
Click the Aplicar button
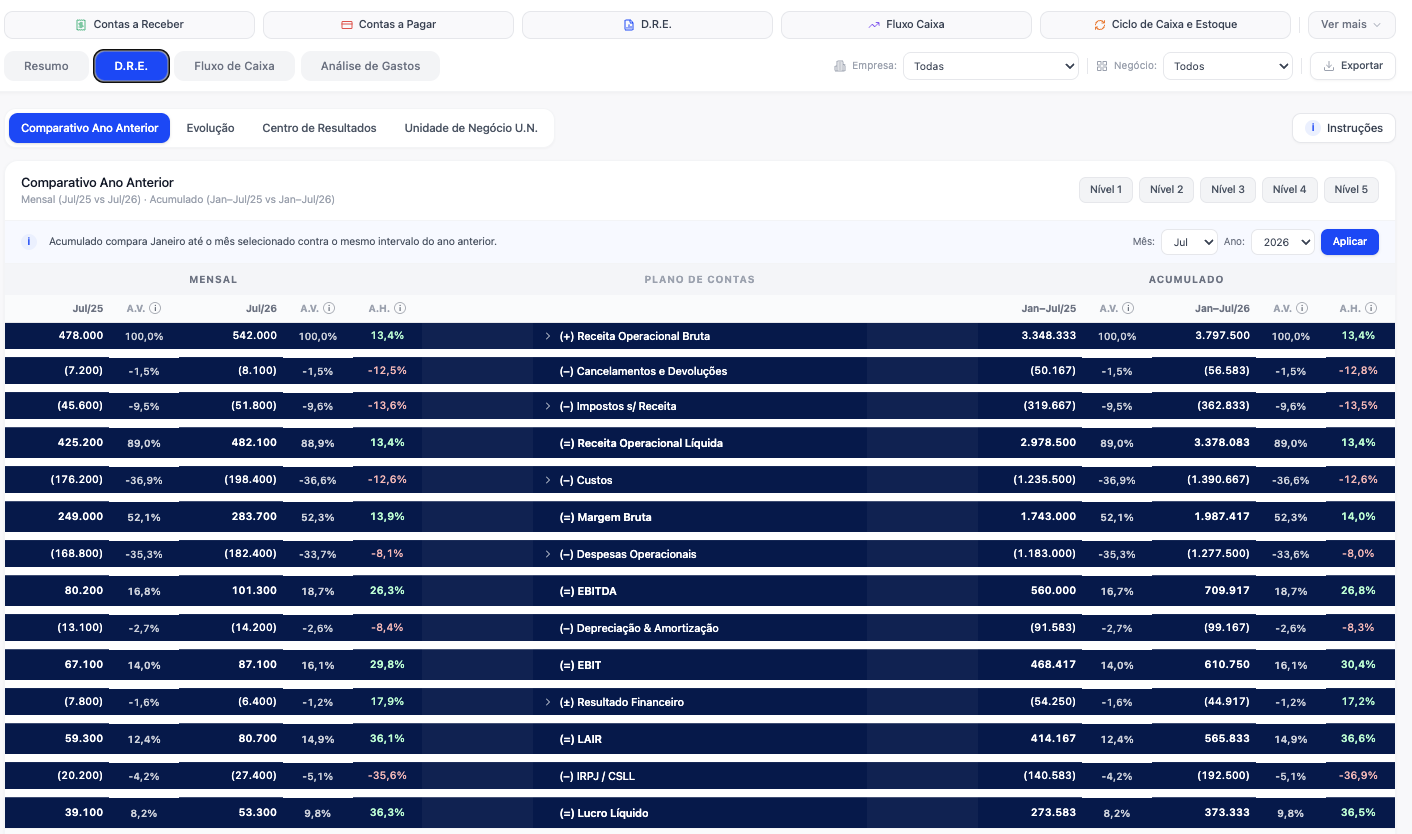1349,242
